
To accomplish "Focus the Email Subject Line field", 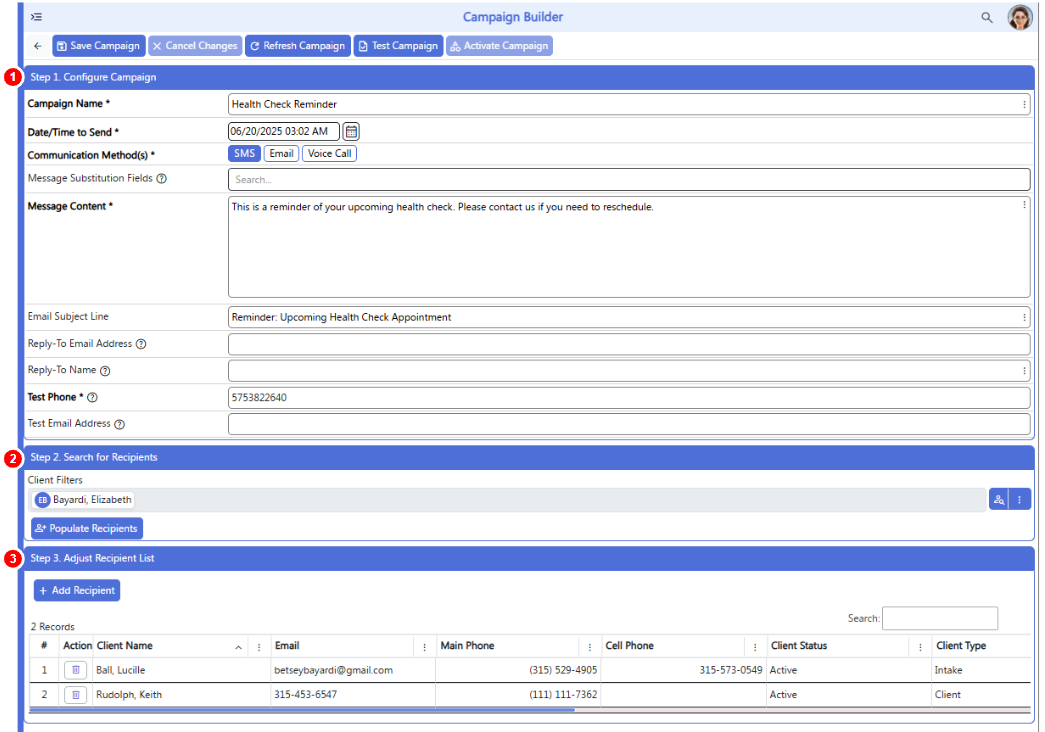I will (x=629, y=317).
